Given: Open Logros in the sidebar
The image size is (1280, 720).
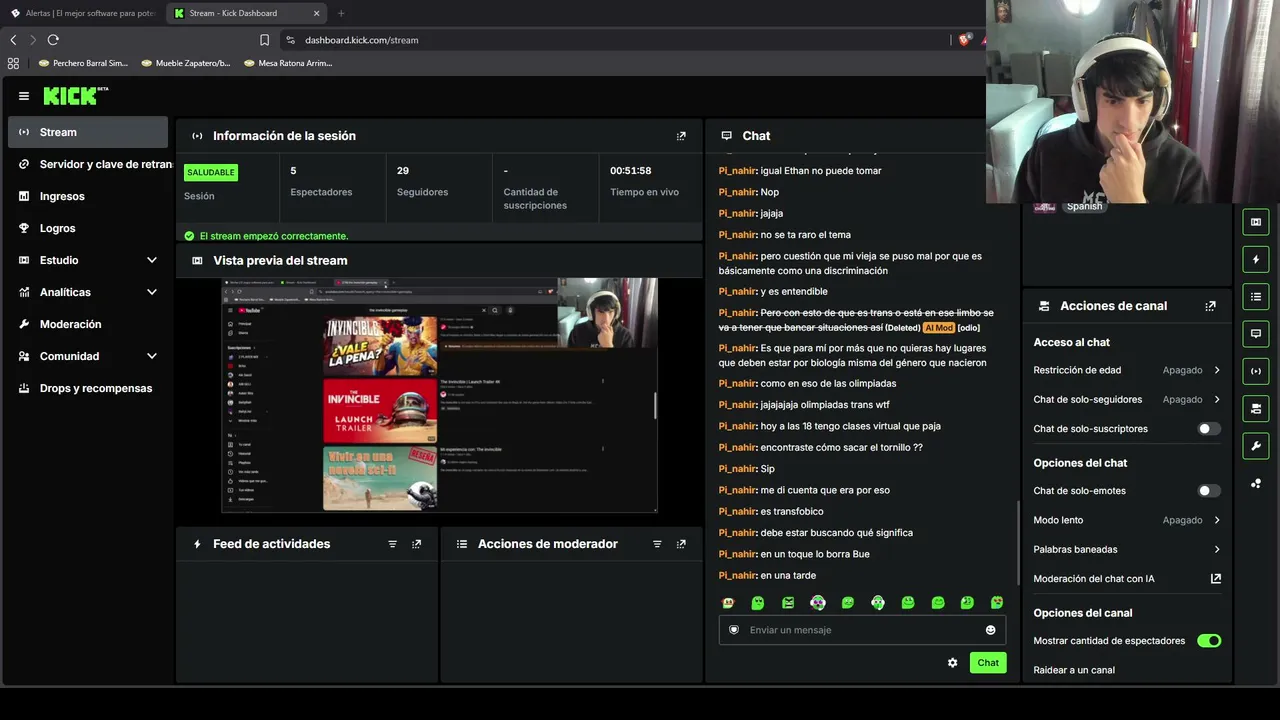Looking at the screenshot, I should [x=88, y=228].
